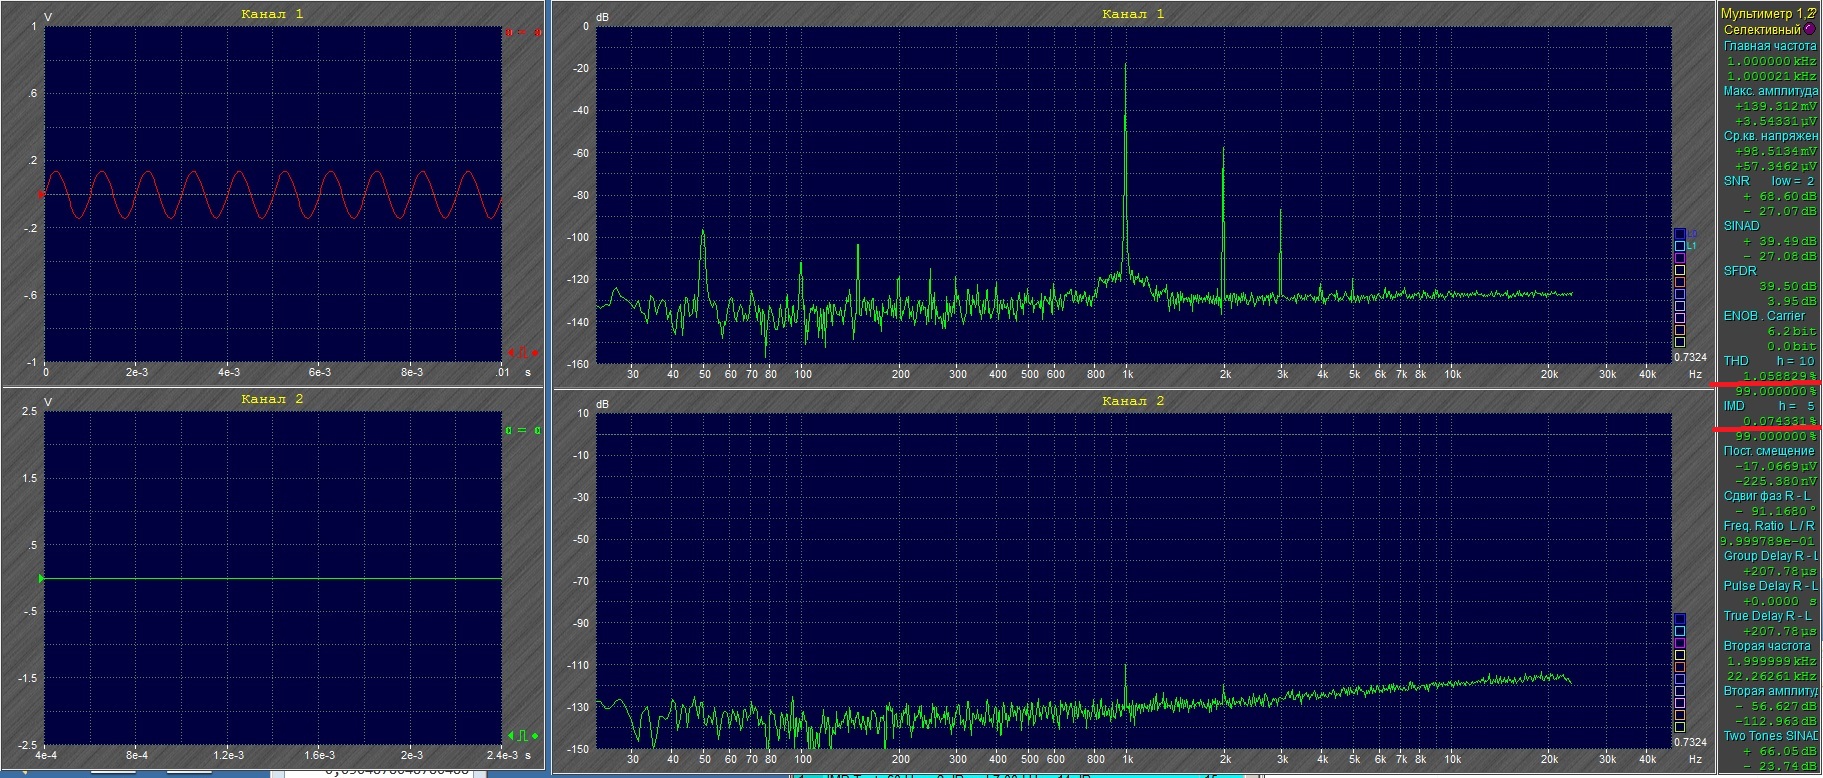Toggle top filled blue memory square in Канал 2 spectrum

click(1680, 619)
